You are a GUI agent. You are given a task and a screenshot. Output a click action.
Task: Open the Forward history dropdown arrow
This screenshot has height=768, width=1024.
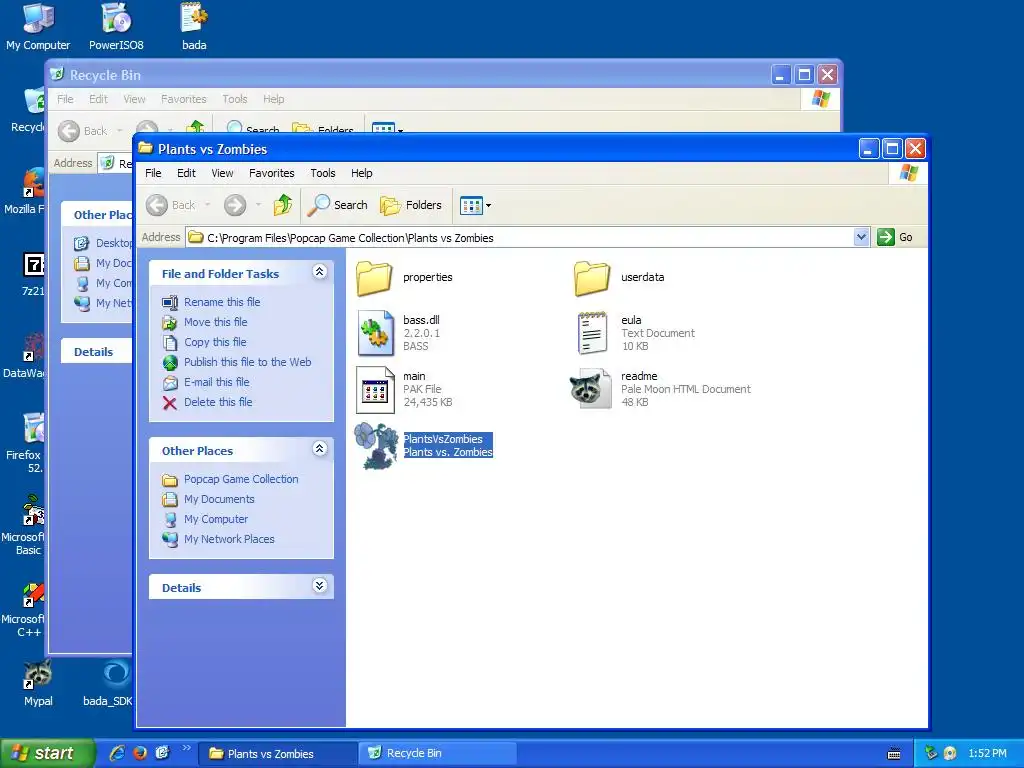click(258, 205)
